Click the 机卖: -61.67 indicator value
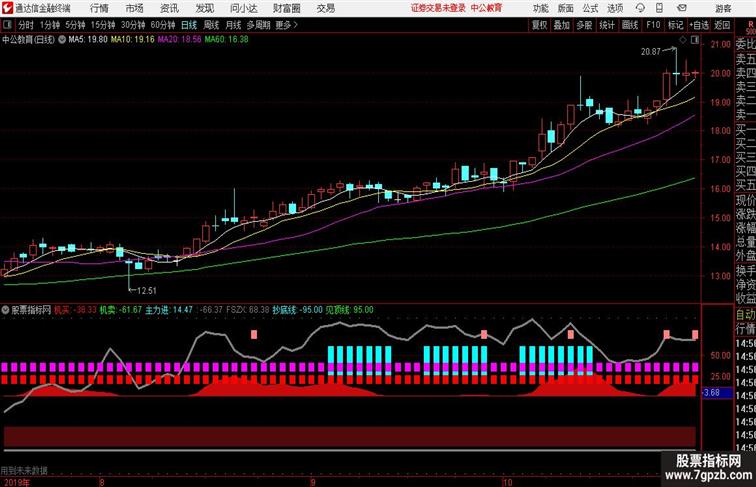Image resolution: width=756 pixels, height=487 pixels. click(x=121, y=310)
